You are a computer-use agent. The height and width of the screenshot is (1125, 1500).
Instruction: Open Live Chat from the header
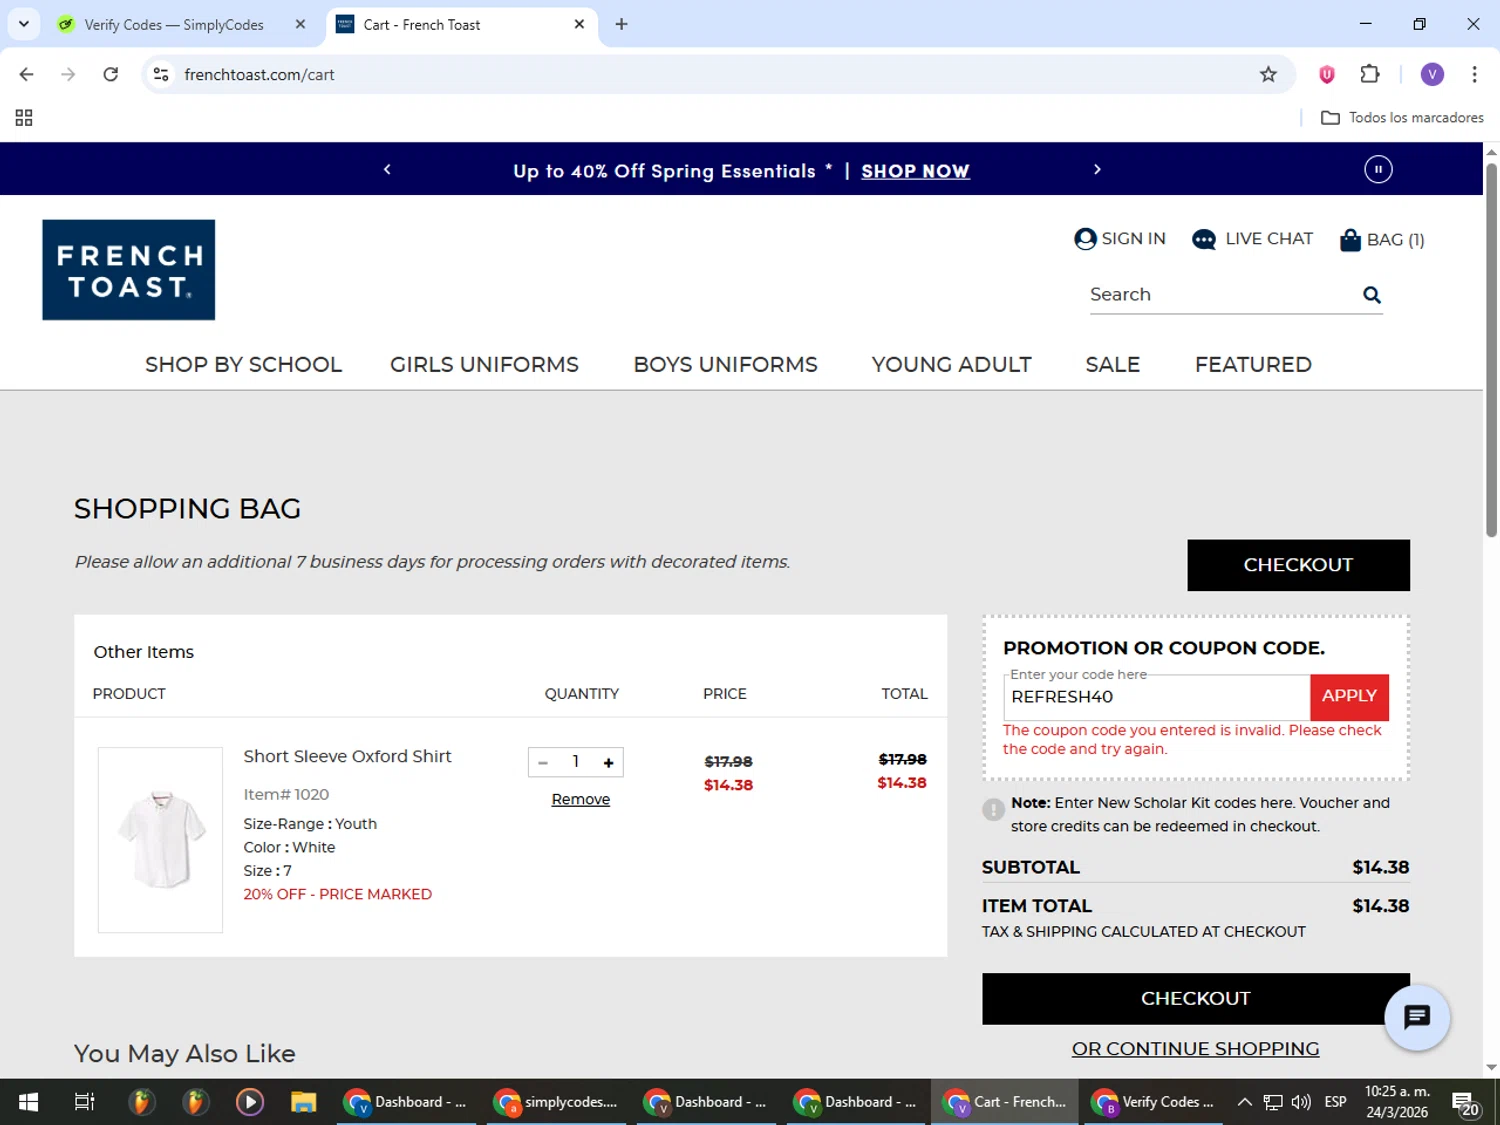[1252, 239]
